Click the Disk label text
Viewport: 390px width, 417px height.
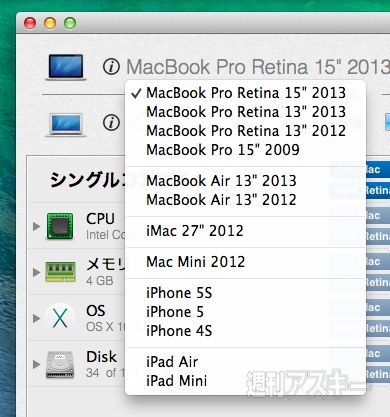[x=101, y=357]
